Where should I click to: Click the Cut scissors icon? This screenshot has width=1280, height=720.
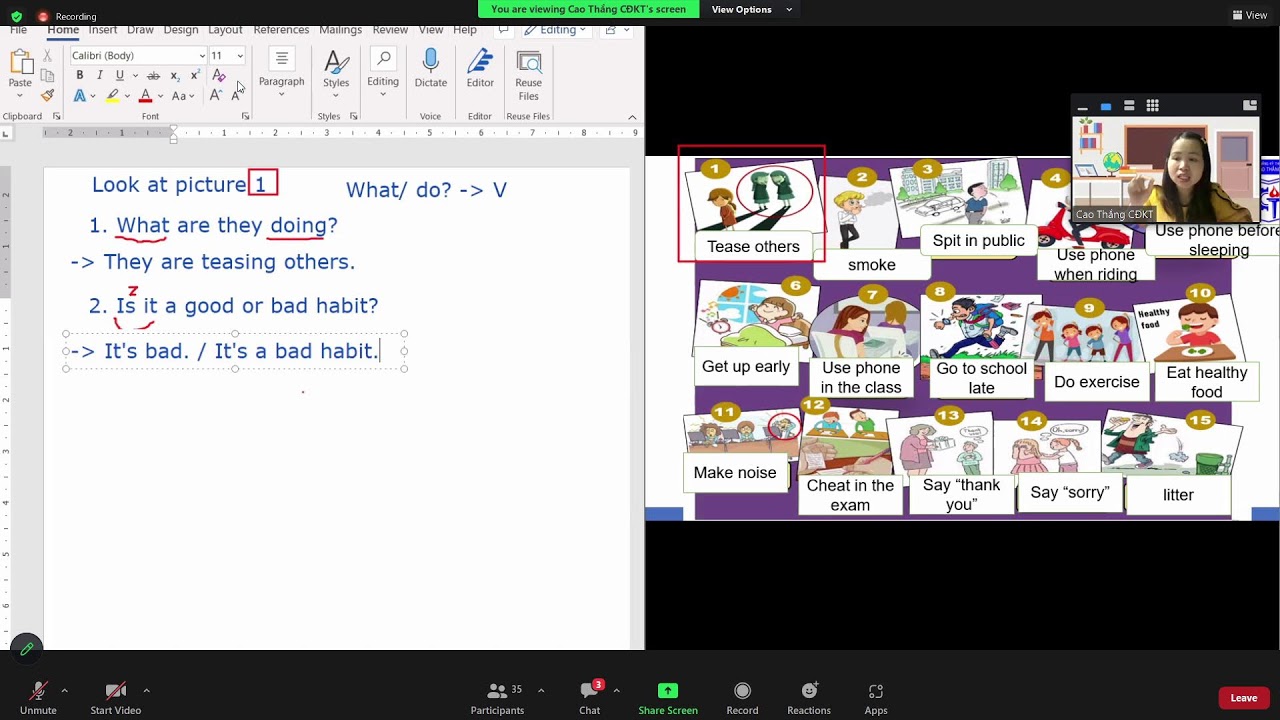coord(47,56)
